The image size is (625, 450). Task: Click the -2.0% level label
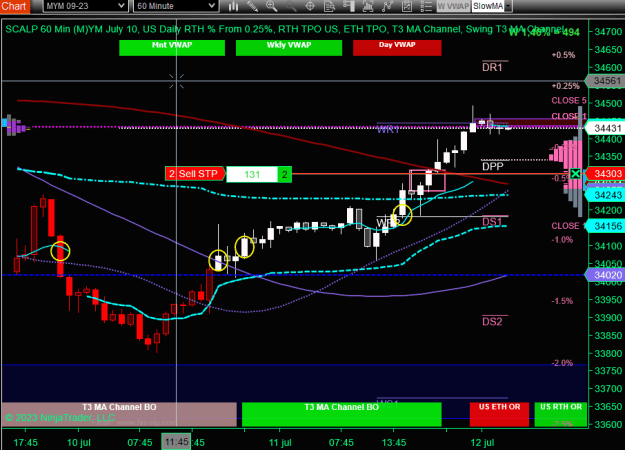pyautogui.click(x=562, y=363)
